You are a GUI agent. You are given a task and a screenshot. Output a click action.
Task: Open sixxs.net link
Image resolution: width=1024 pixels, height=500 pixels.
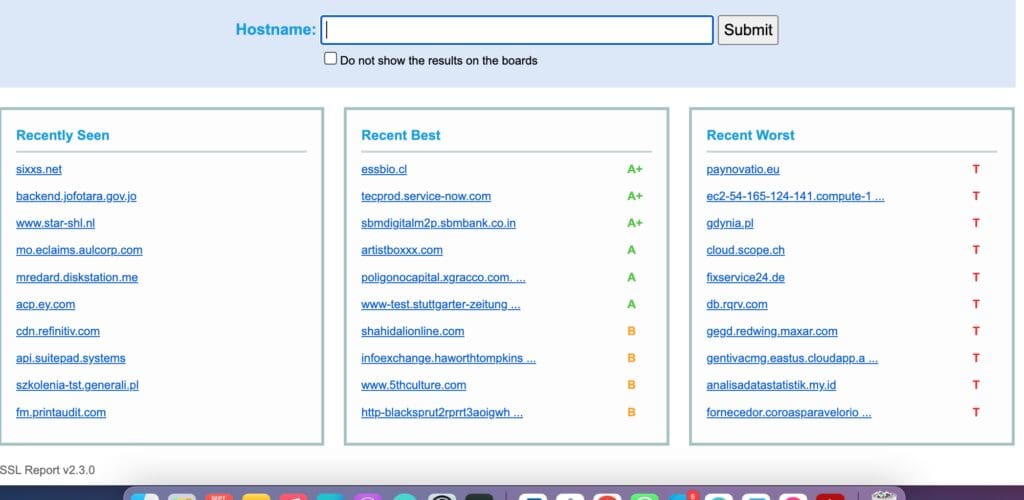point(39,169)
